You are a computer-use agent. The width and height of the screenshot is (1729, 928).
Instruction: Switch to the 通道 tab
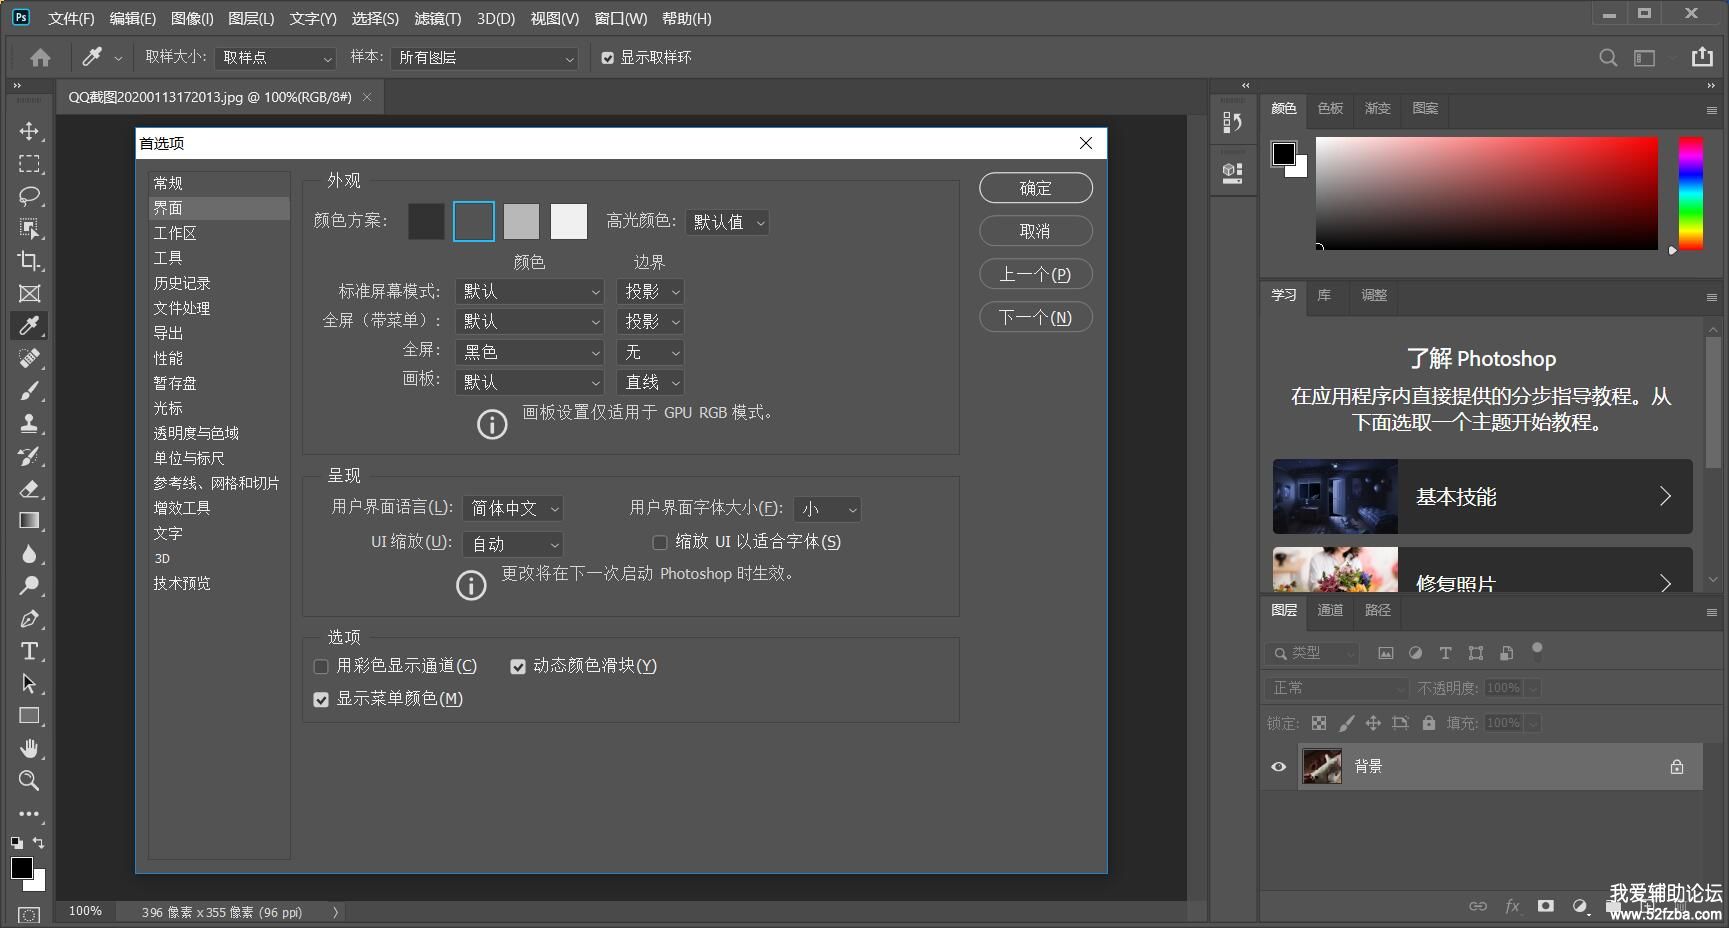[1330, 610]
